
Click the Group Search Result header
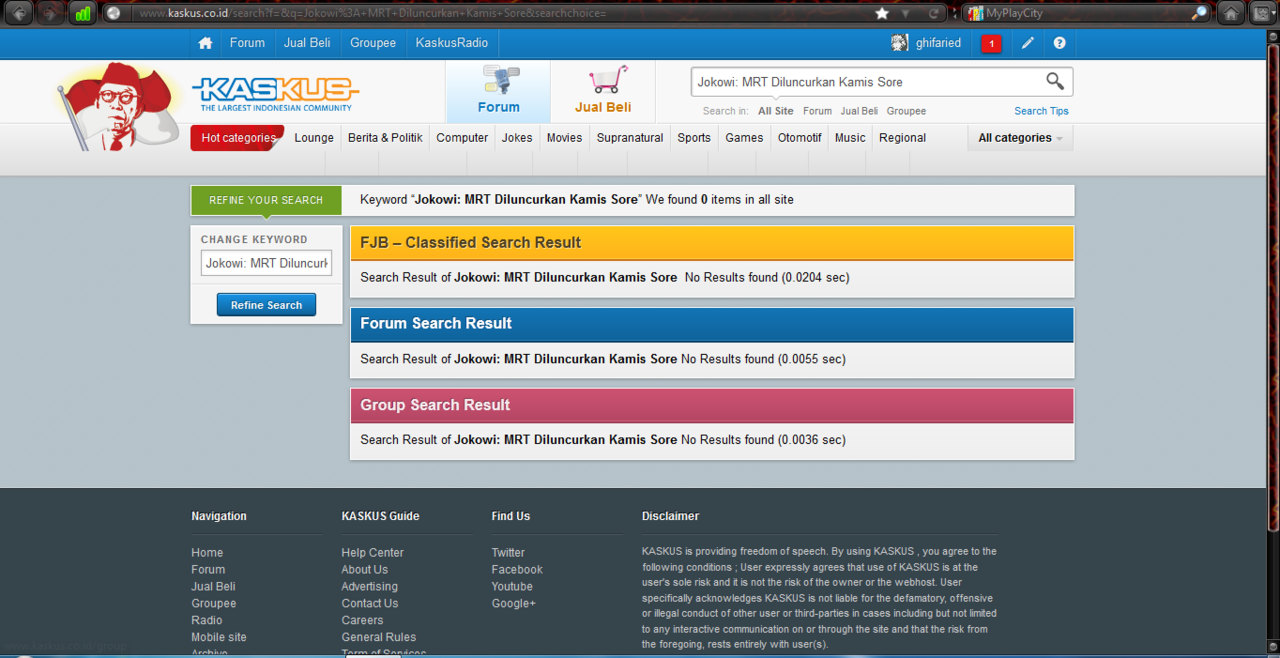[x=712, y=405]
